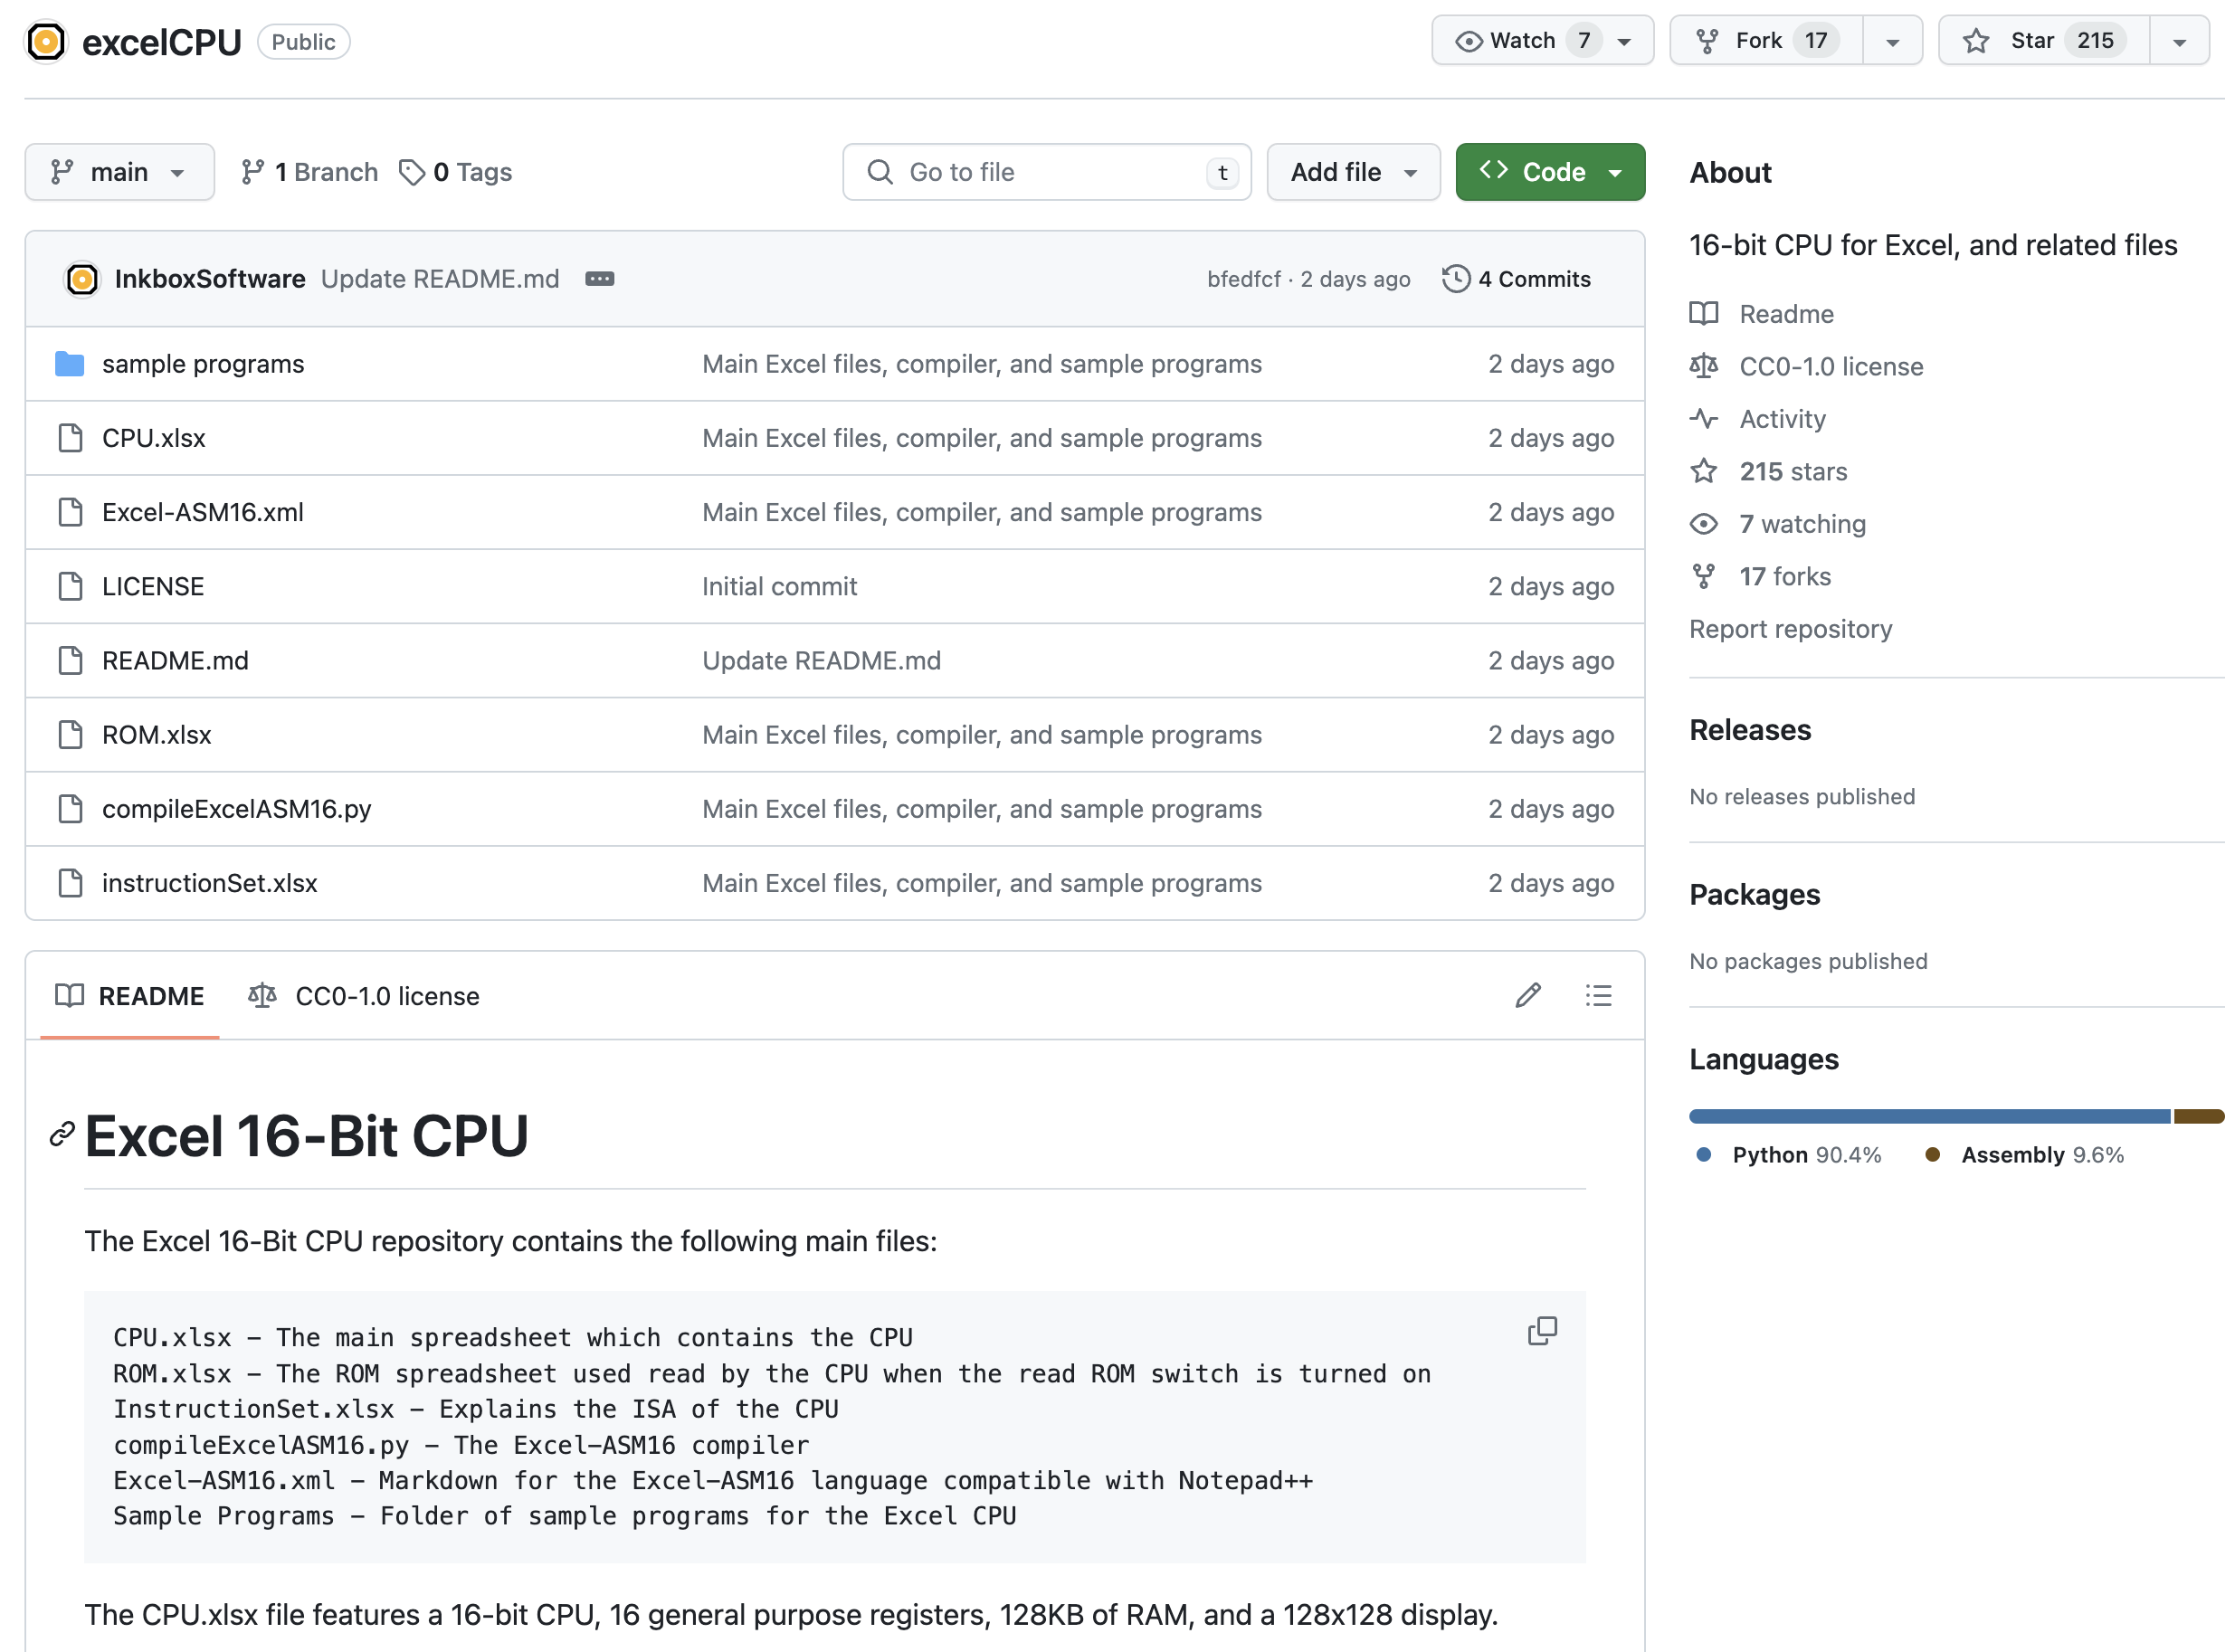Open the README outline list icon

coord(1598,996)
